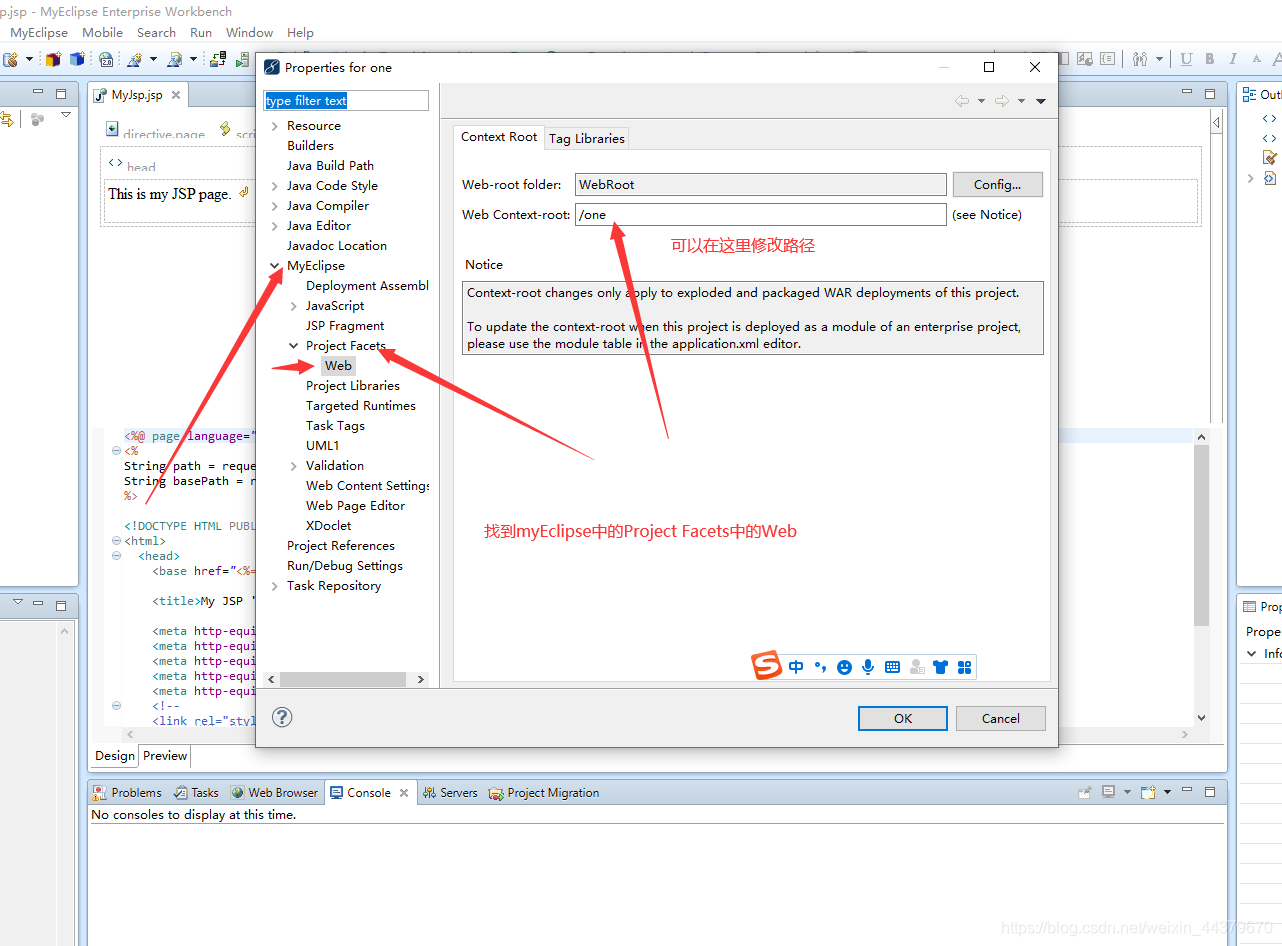Viewport: 1282px width, 946px height.
Task: Click the Config... button
Action: point(998,184)
